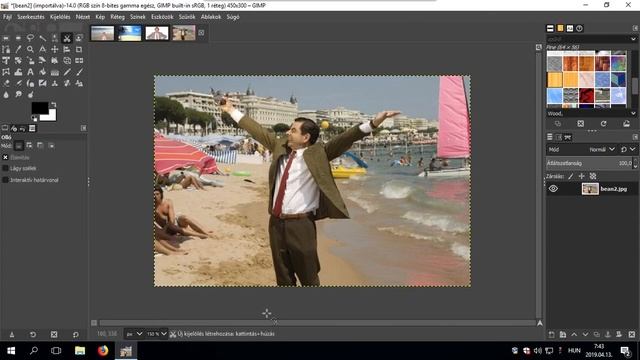Select the Free Select lasso tool

[x=30, y=38]
